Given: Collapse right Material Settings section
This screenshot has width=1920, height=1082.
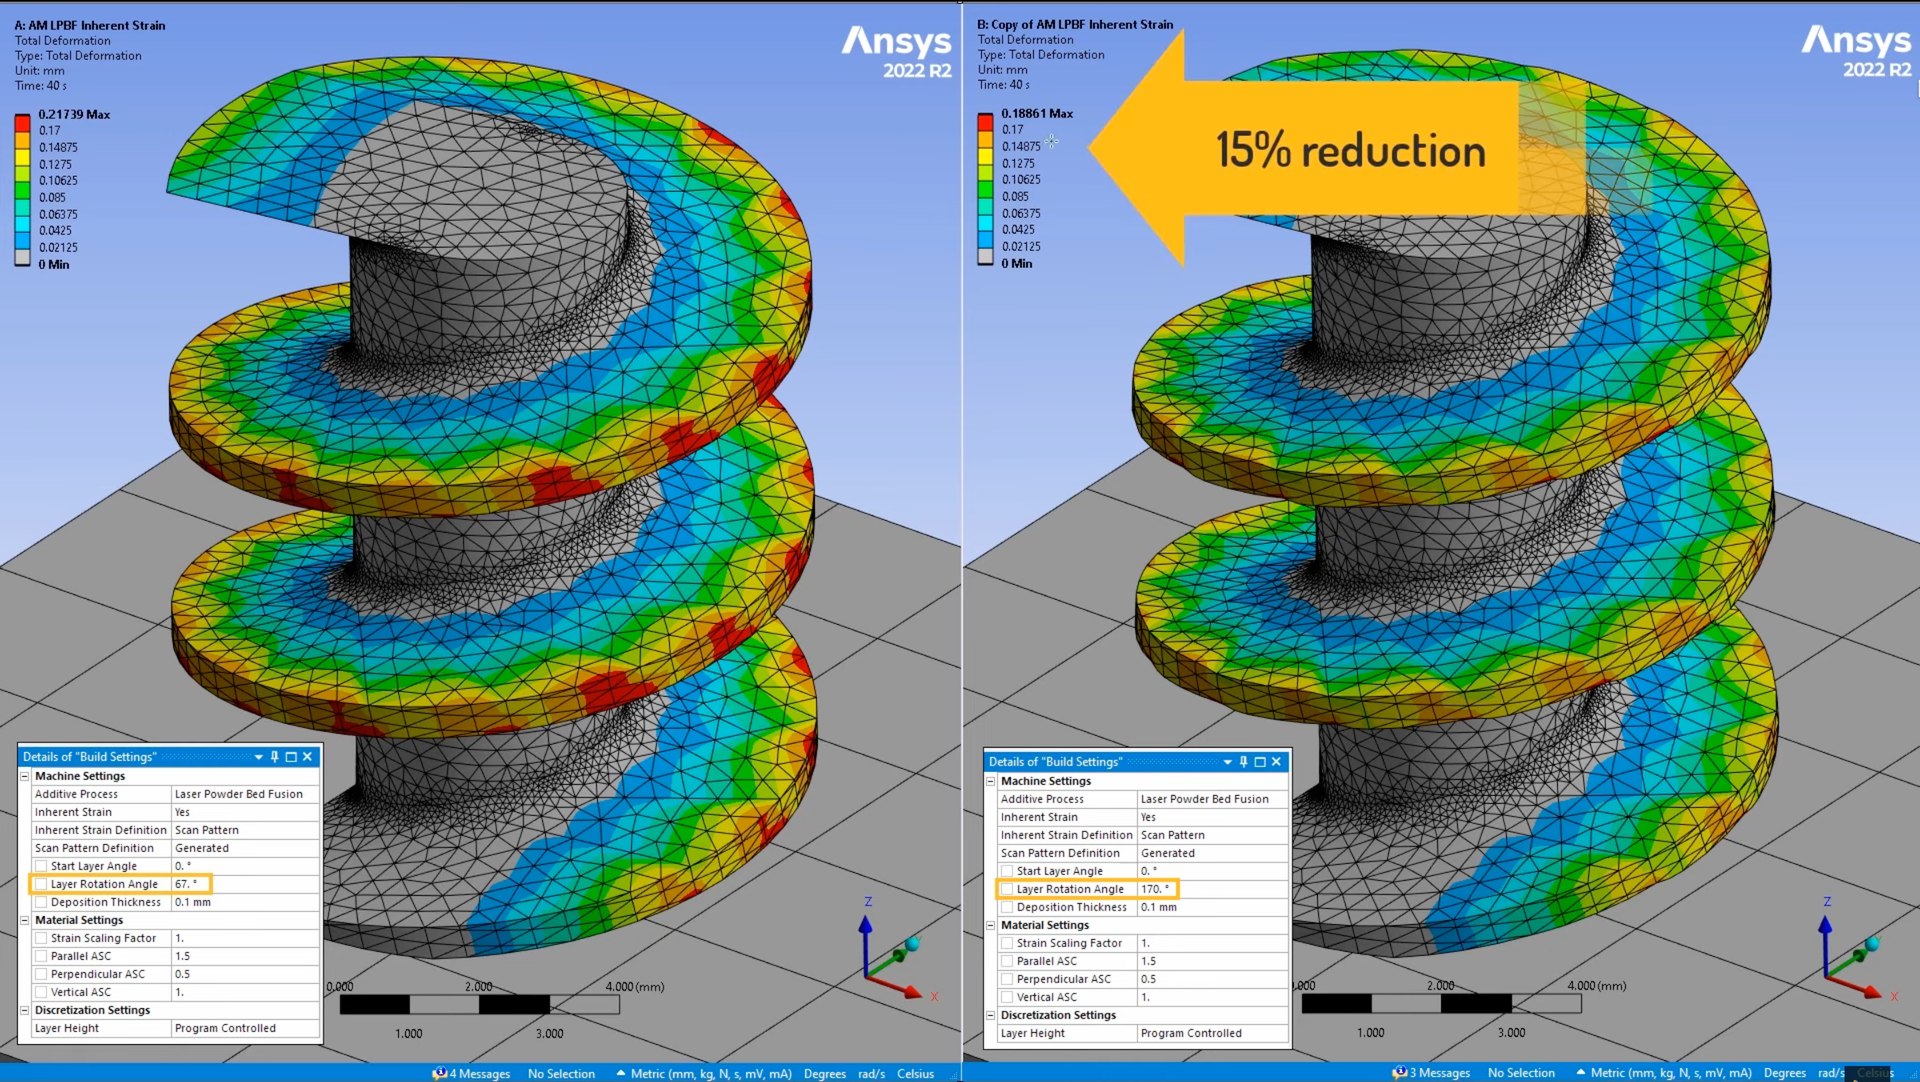Looking at the screenshot, I should (x=991, y=925).
